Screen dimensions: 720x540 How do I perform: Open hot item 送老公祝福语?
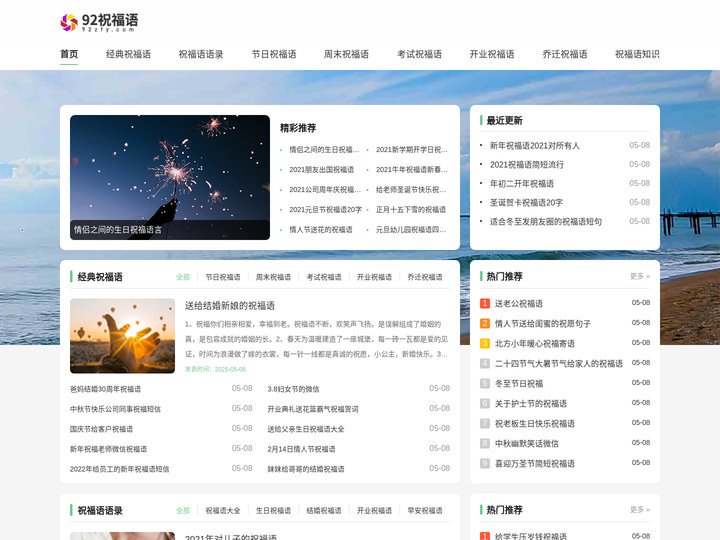pos(519,304)
